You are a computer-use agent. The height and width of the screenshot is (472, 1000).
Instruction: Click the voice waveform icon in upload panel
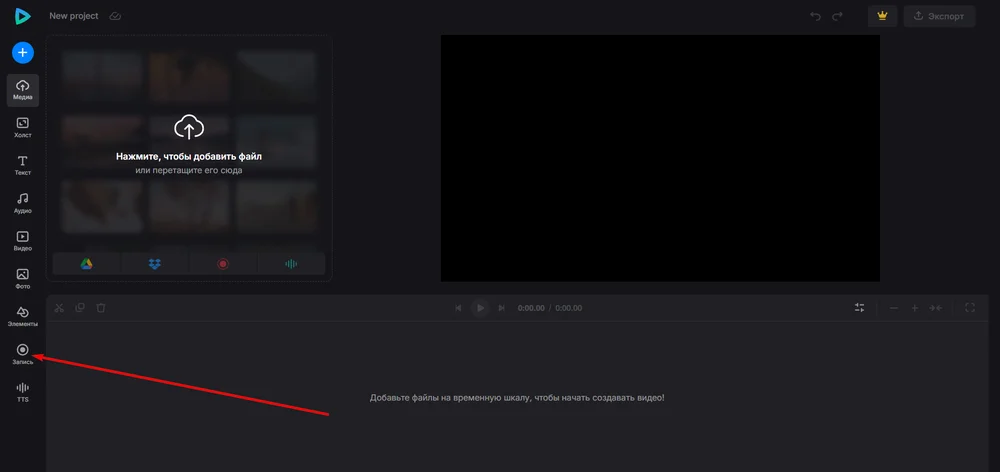(x=291, y=264)
